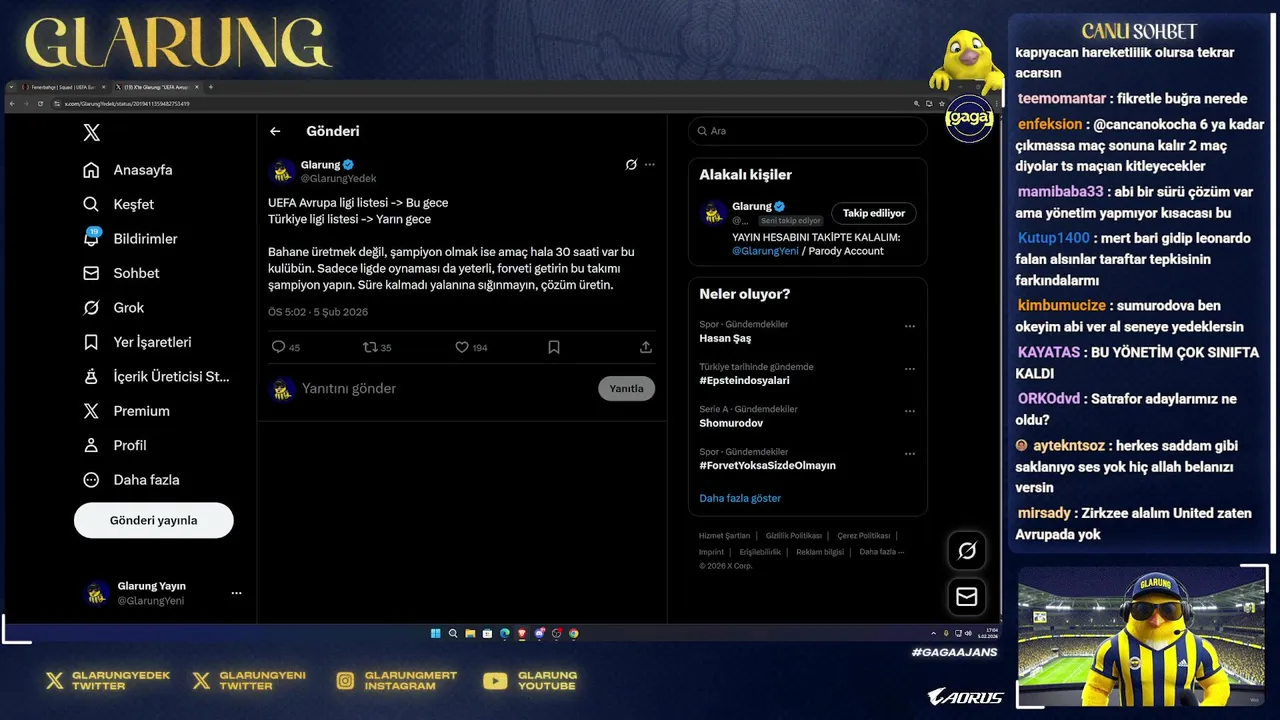
Task: Open the Premium page
Action: [x=126, y=411]
